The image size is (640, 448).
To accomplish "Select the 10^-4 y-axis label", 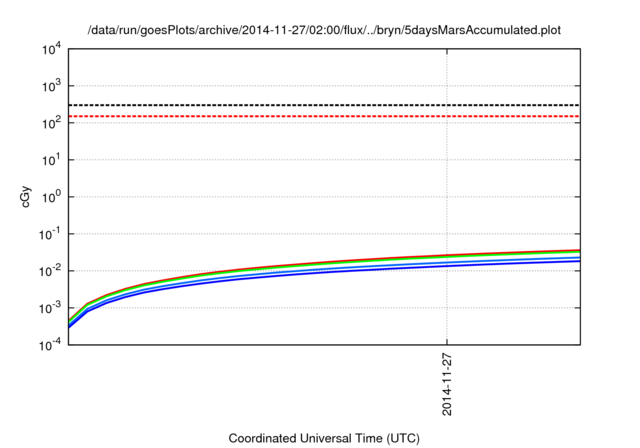I will pos(49,346).
